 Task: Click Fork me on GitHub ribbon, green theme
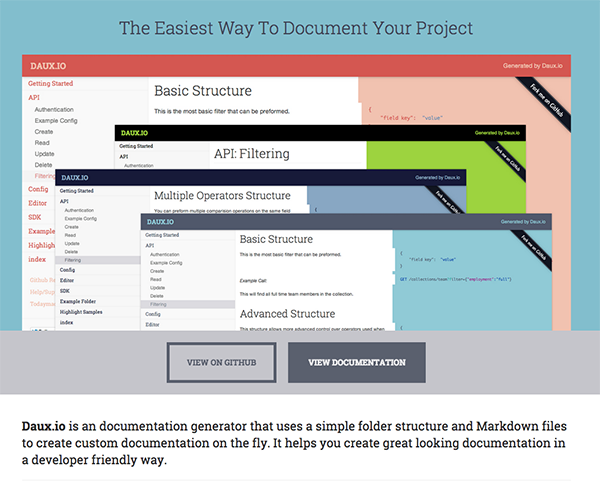507,159
